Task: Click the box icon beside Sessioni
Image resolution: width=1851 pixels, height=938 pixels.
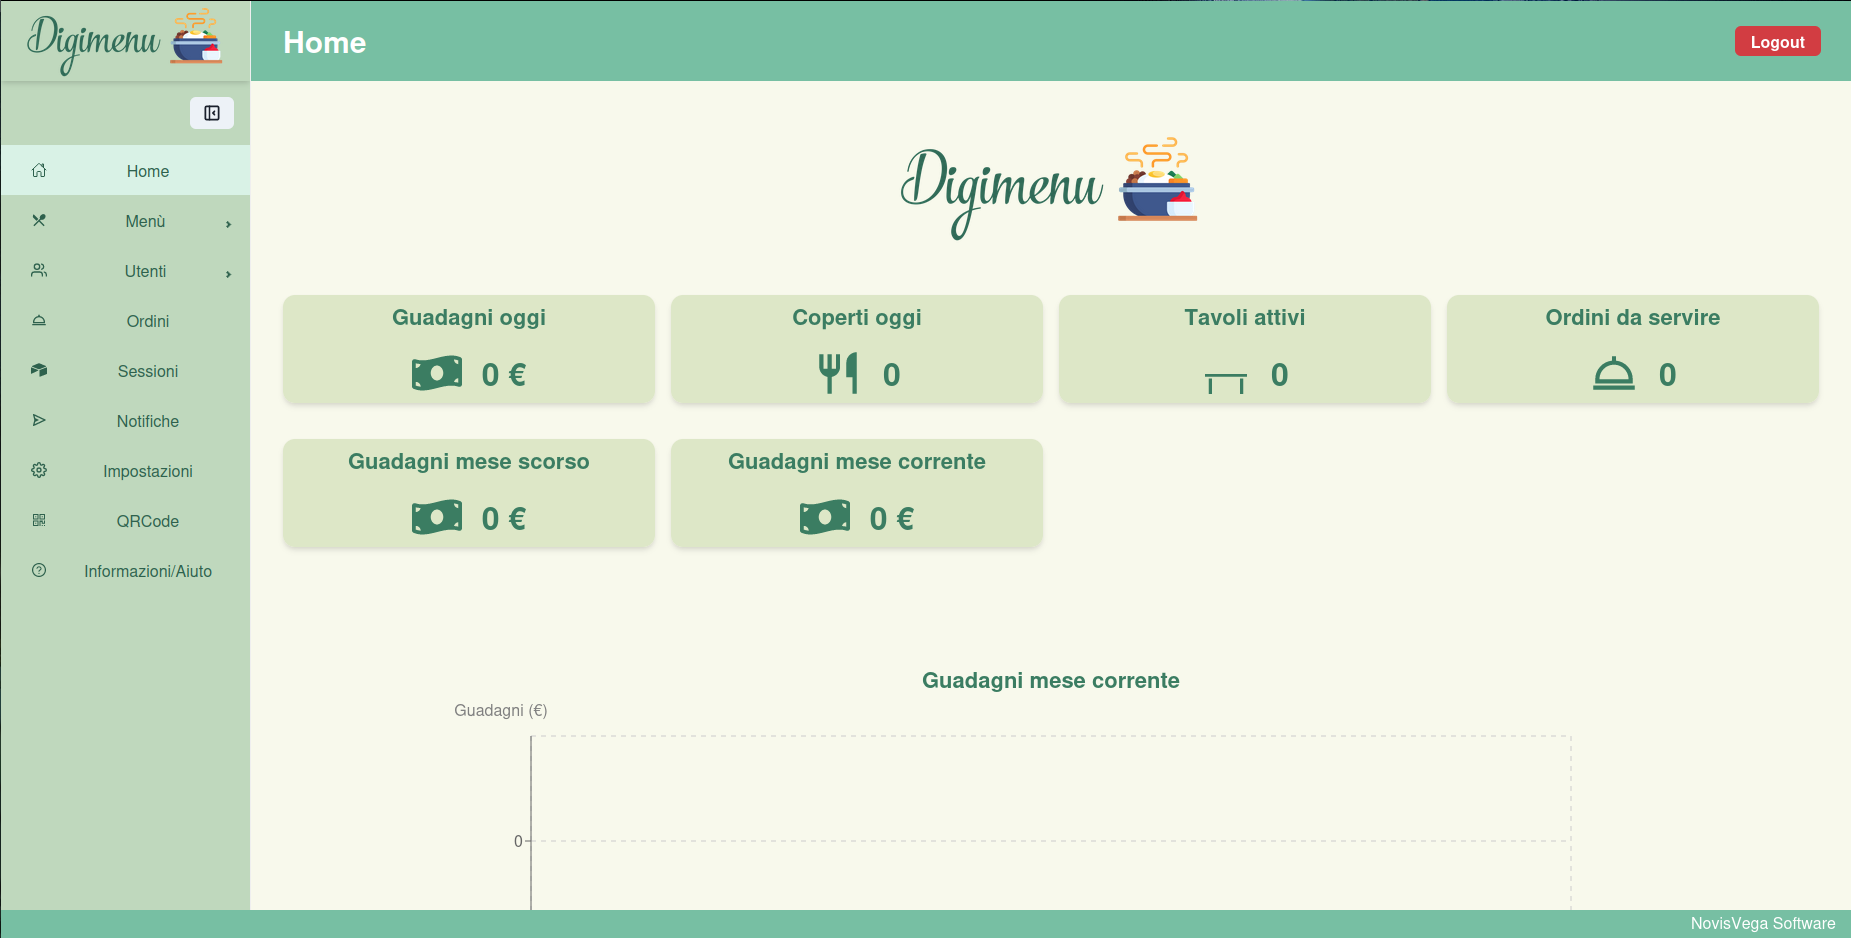Action: pyautogui.click(x=39, y=370)
